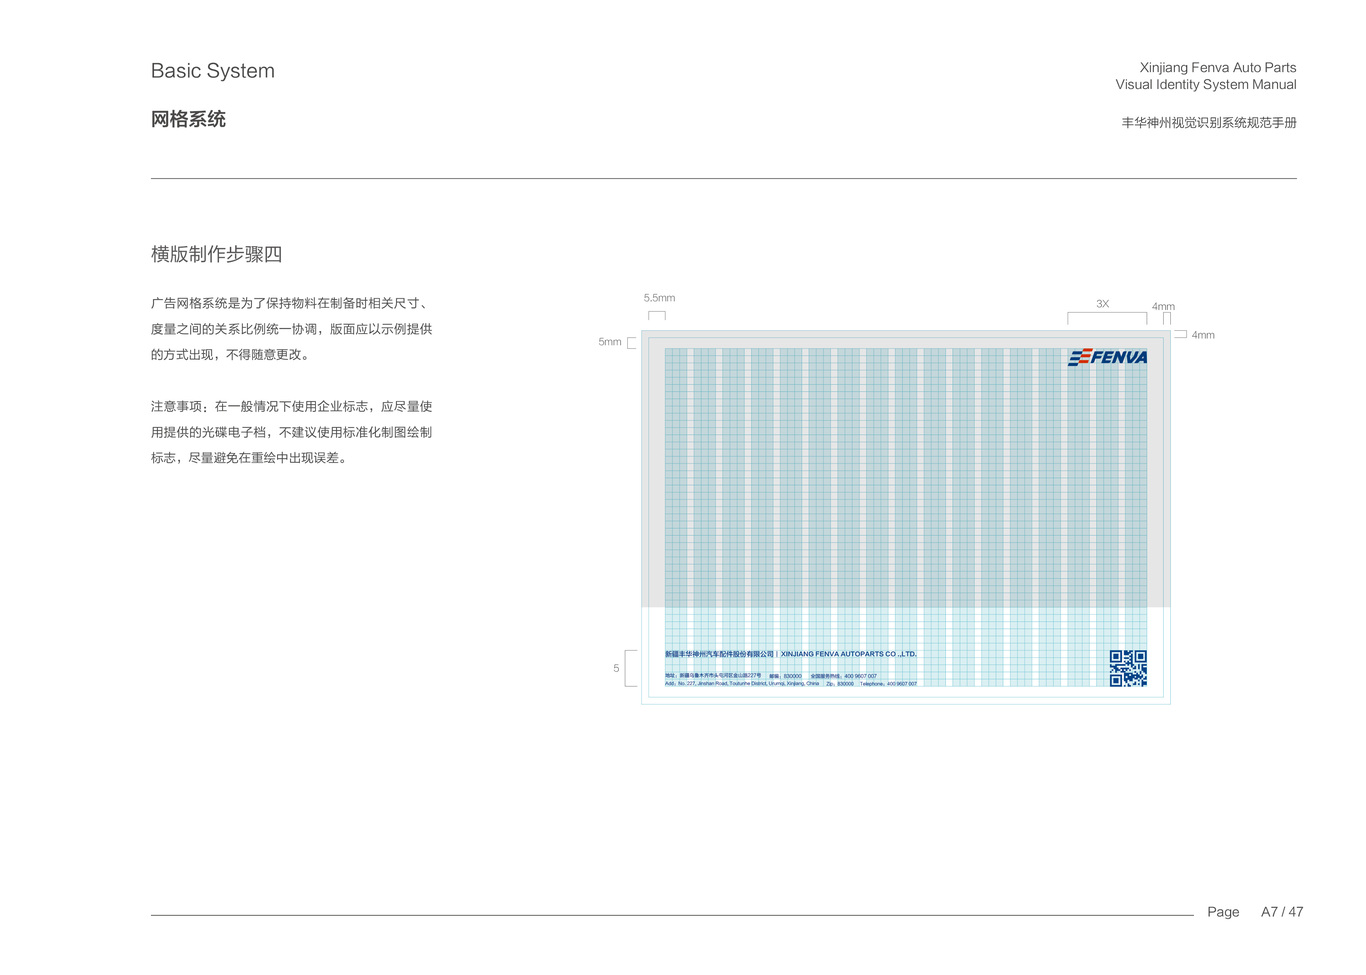Click the '5' dimension label near the footer bracket
The height and width of the screenshot is (975, 1366).
click(616, 668)
